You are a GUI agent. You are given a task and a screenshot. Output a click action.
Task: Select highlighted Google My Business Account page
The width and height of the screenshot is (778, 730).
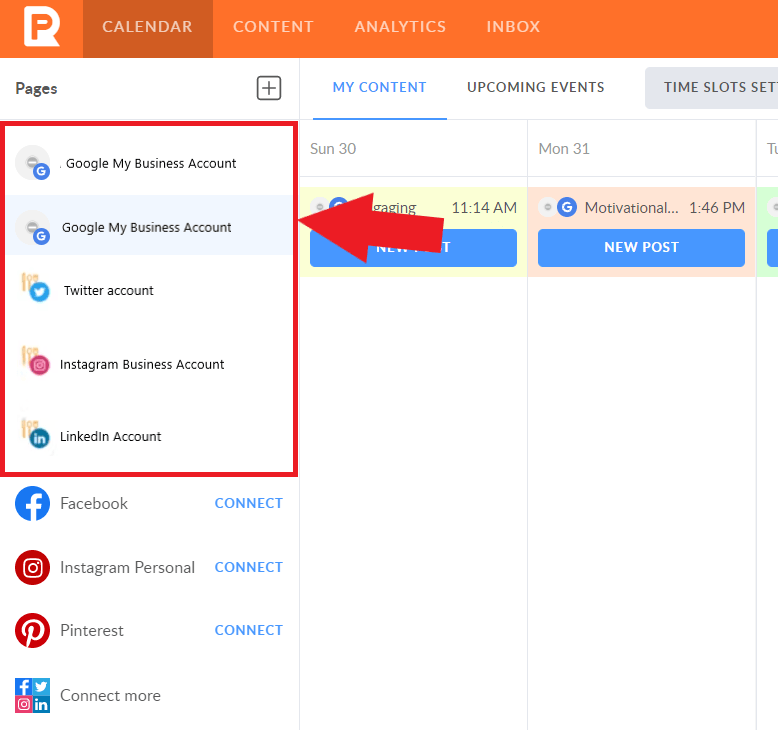click(149, 226)
